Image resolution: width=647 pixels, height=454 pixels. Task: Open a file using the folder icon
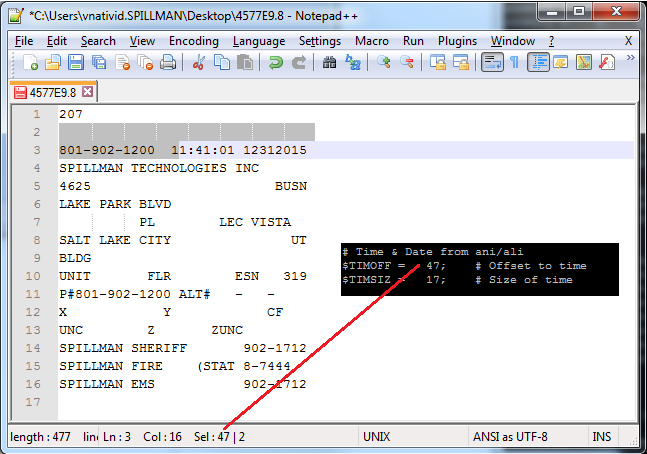(53, 63)
